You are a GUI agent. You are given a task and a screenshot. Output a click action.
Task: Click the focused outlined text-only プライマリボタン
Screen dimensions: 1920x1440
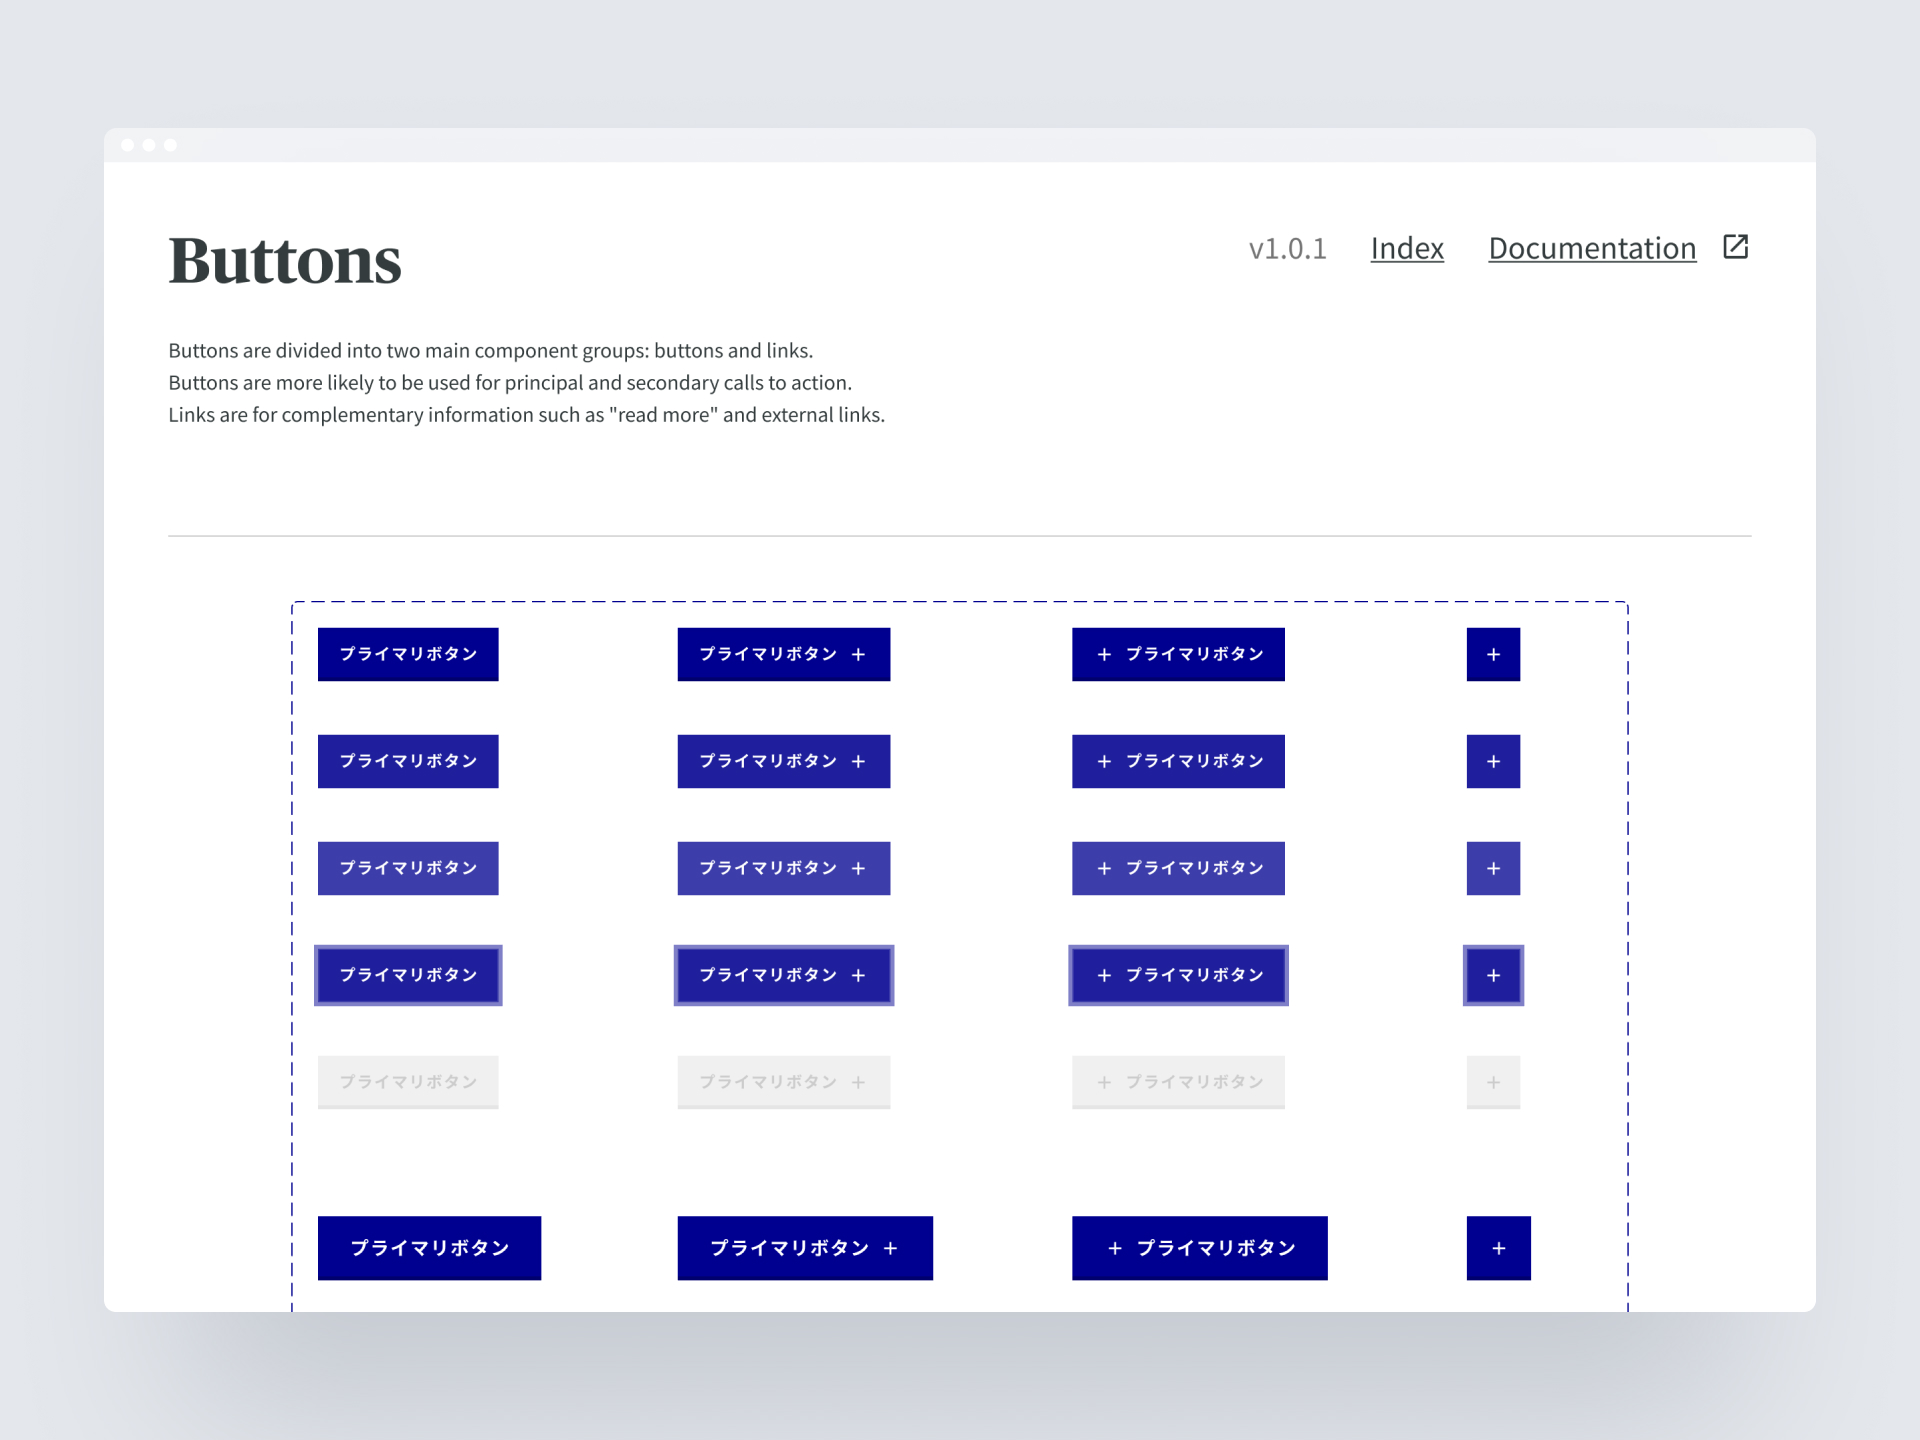(408, 975)
